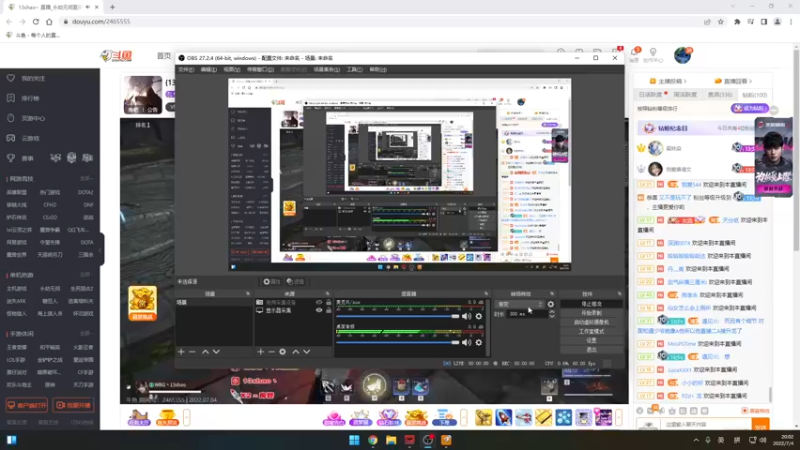The height and width of the screenshot is (450, 800).
Task: Click Start Recording button in OBS Controls
Action: pos(591,313)
